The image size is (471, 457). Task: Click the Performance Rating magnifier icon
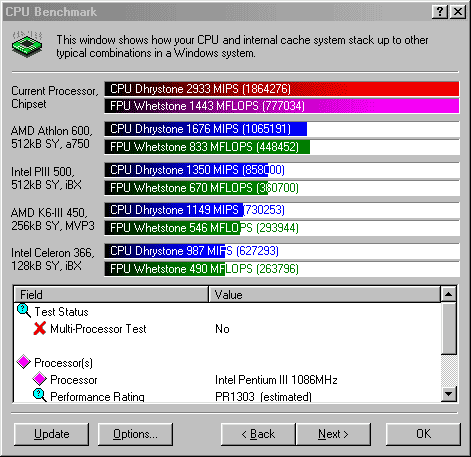pyautogui.click(x=39, y=395)
